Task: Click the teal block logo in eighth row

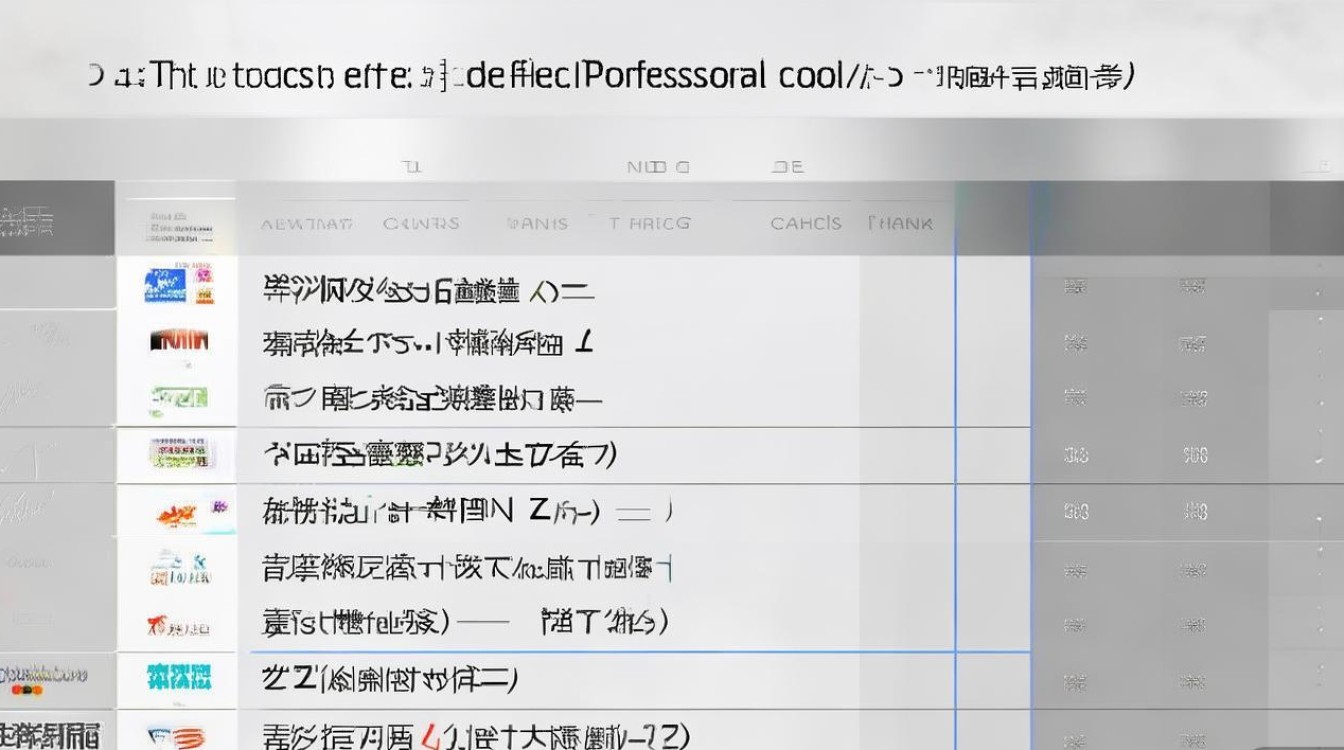Action: (x=178, y=677)
